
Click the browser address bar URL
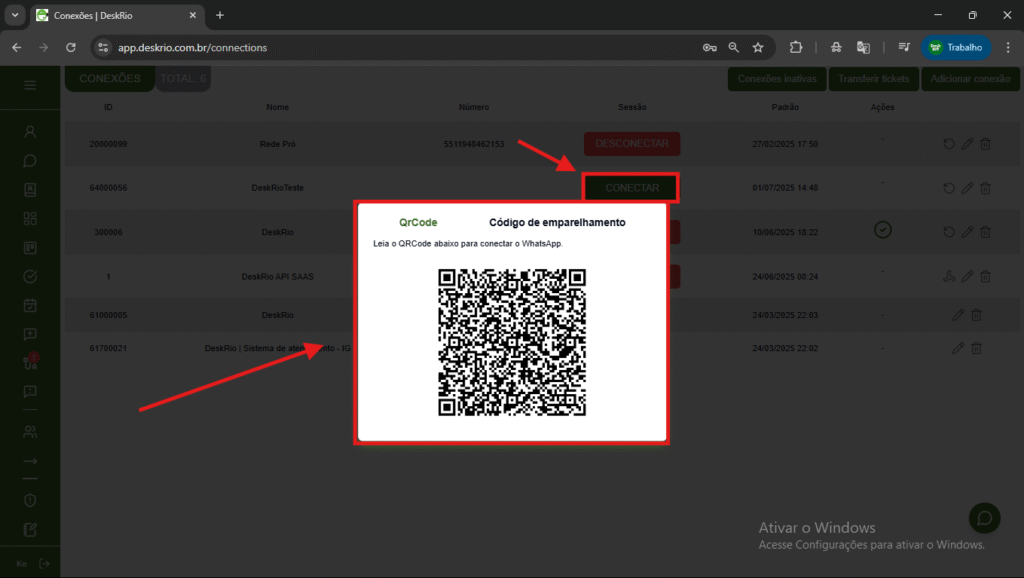(193, 48)
